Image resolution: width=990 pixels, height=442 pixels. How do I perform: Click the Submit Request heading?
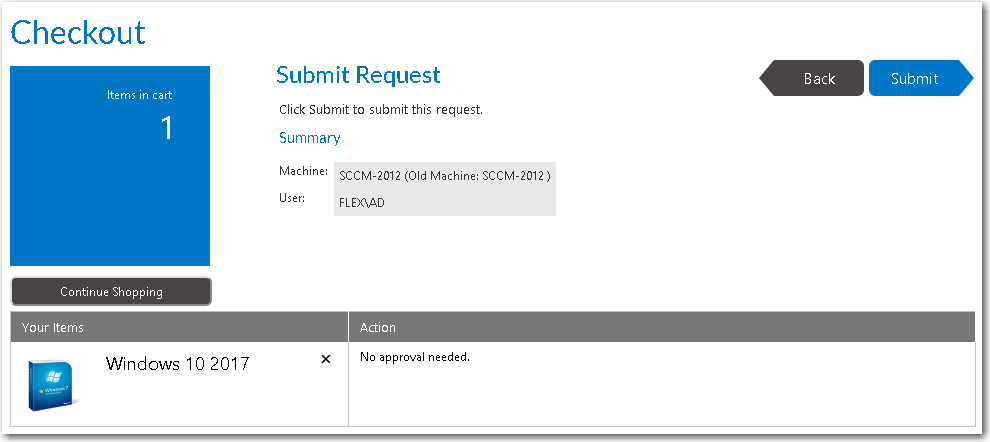tap(358, 75)
